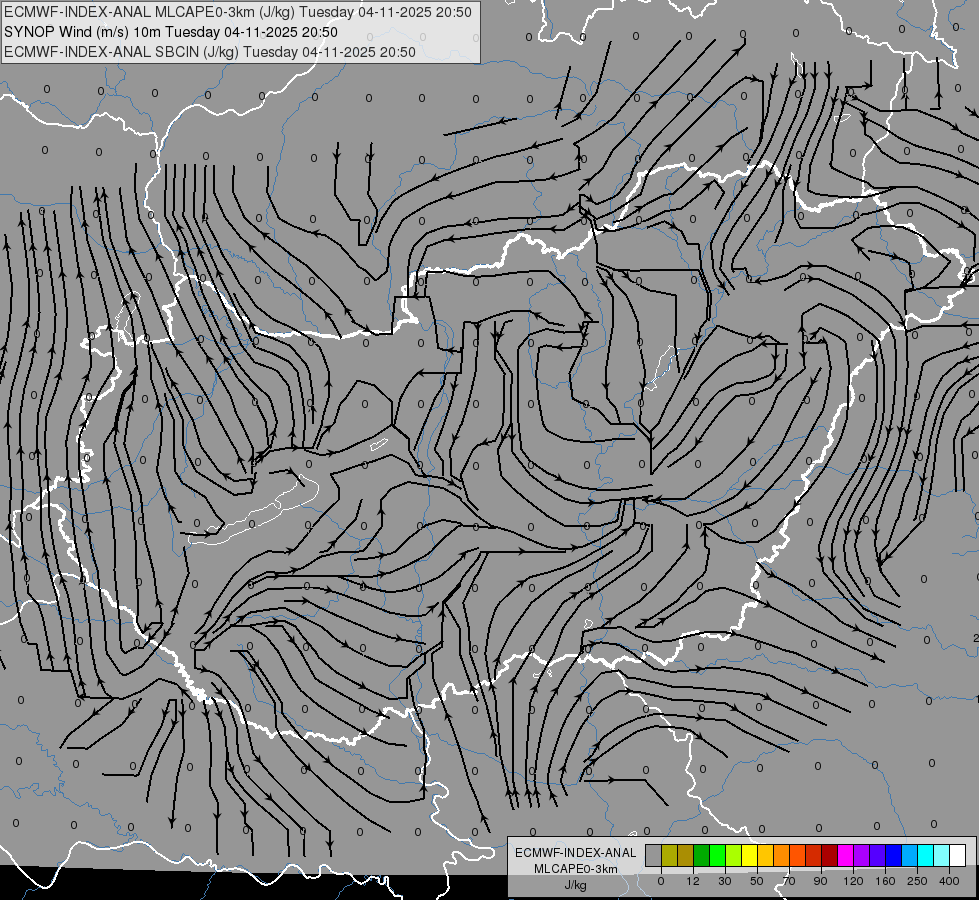
Task: Click the olive-yellow swatch right of the 0 tick
Action: click(x=669, y=856)
